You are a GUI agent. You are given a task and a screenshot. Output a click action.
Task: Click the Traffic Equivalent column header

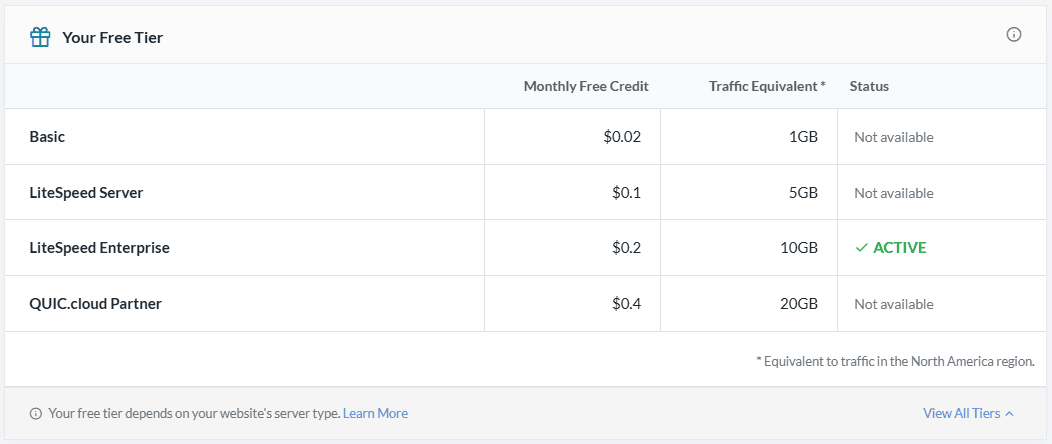click(x=767, y=87)
